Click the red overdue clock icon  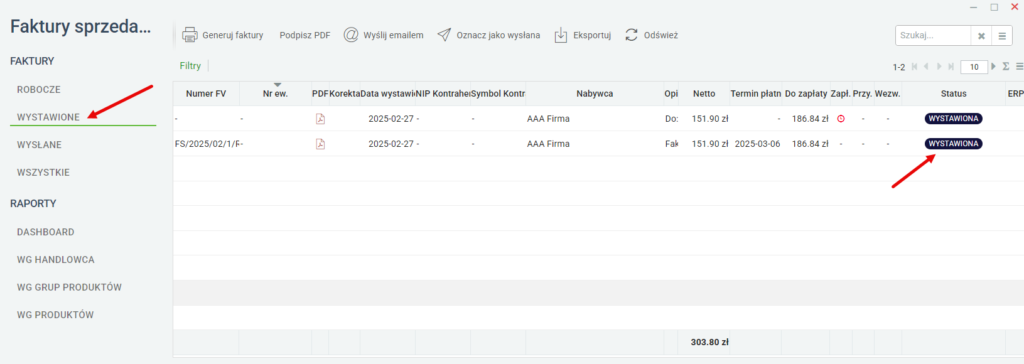(840, 119)
